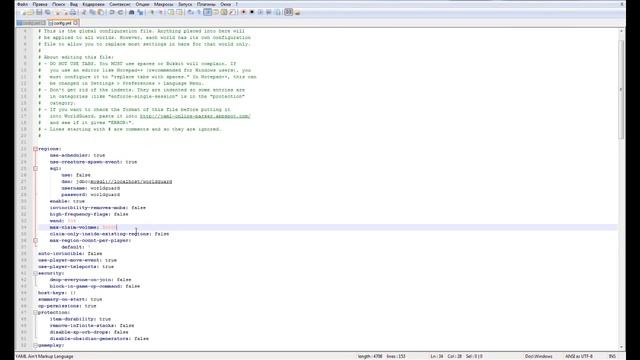Click 'Ln : 34' in status bar
This screenshot has height=360, width=640.
[437, 356]
